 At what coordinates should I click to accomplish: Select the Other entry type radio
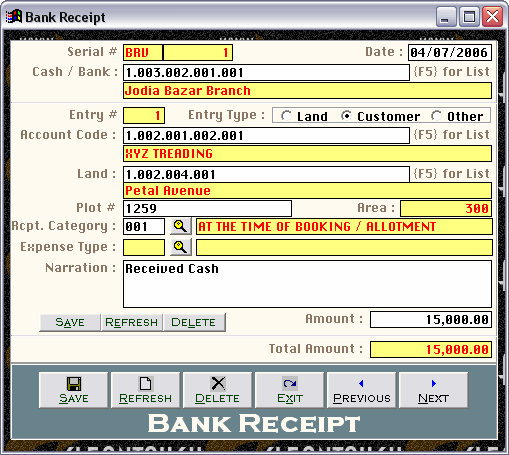tap(436, 116)
